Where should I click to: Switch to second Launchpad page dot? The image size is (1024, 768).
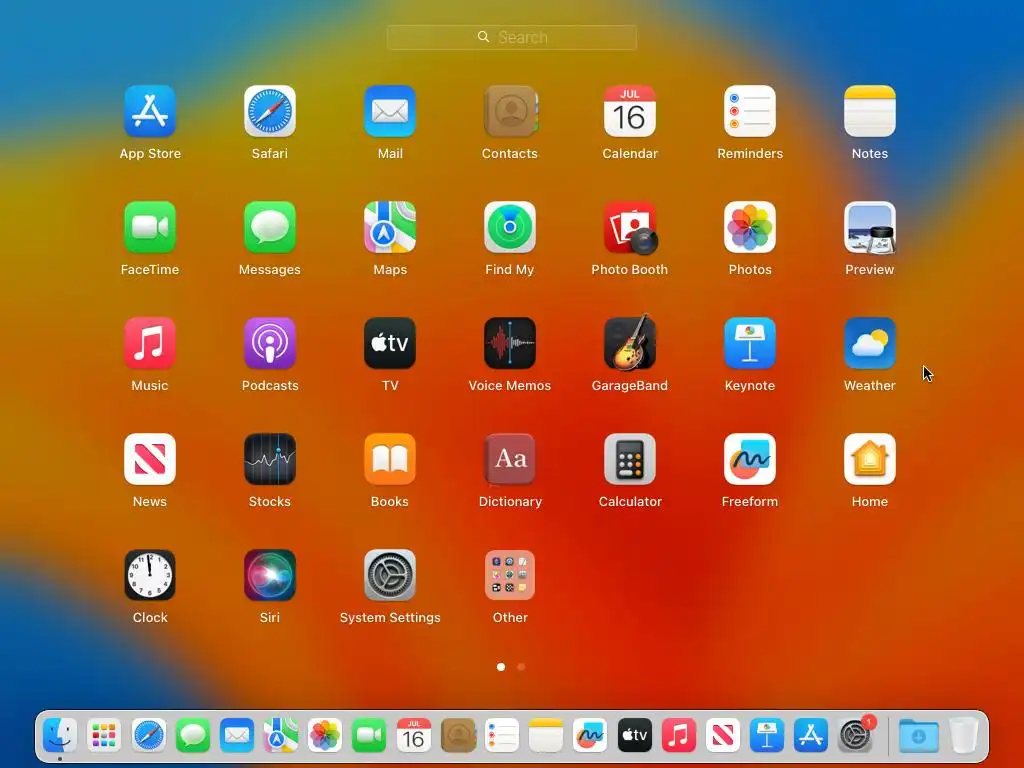tap(520, 667)
